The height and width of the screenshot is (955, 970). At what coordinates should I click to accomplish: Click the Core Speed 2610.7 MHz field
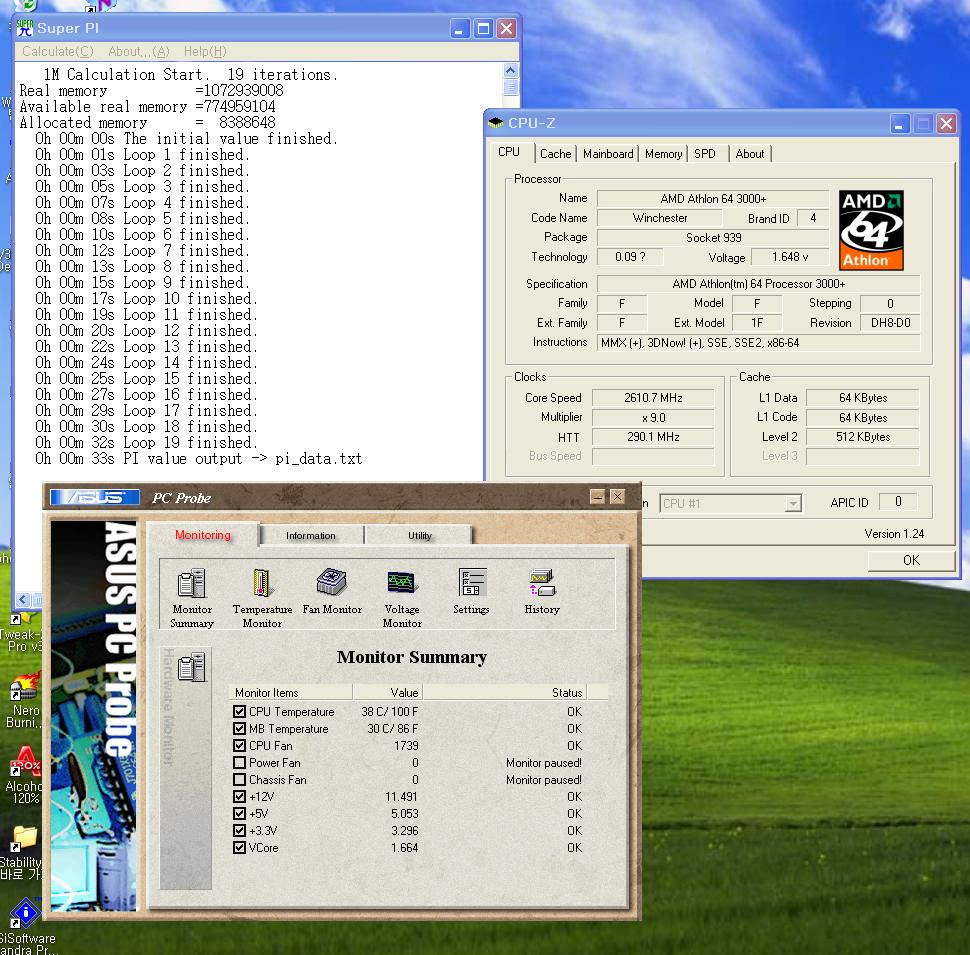[x=653, y=398]
